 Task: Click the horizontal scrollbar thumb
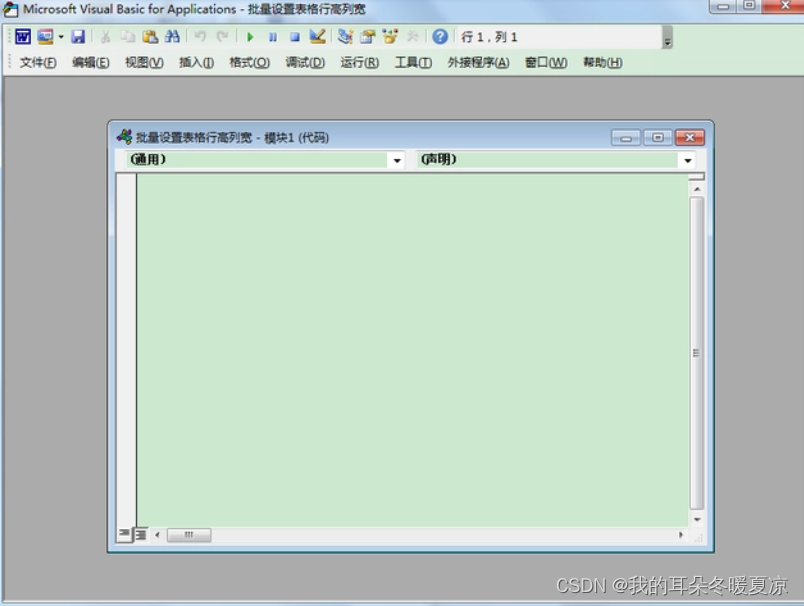(x=189, y=535)
